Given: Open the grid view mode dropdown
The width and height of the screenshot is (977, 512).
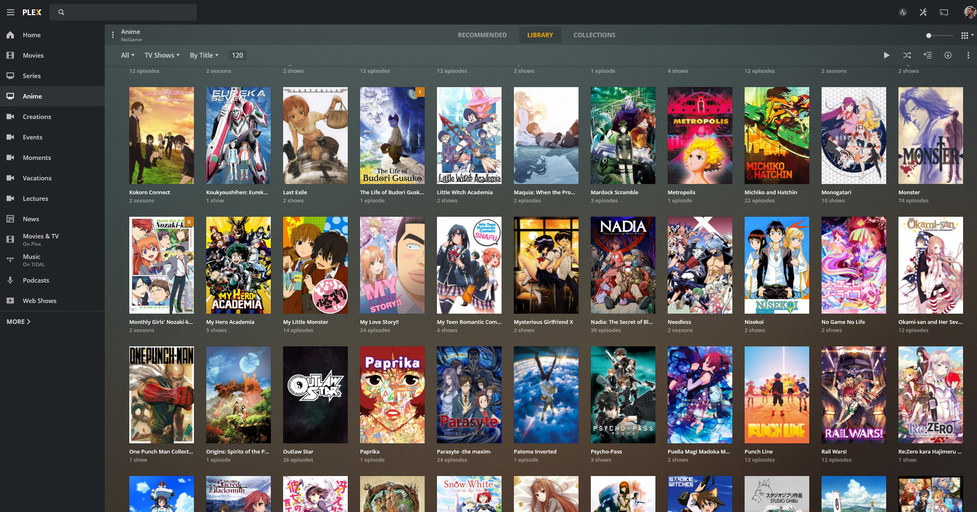Looking at the screenshot, I should coord(966,36).
